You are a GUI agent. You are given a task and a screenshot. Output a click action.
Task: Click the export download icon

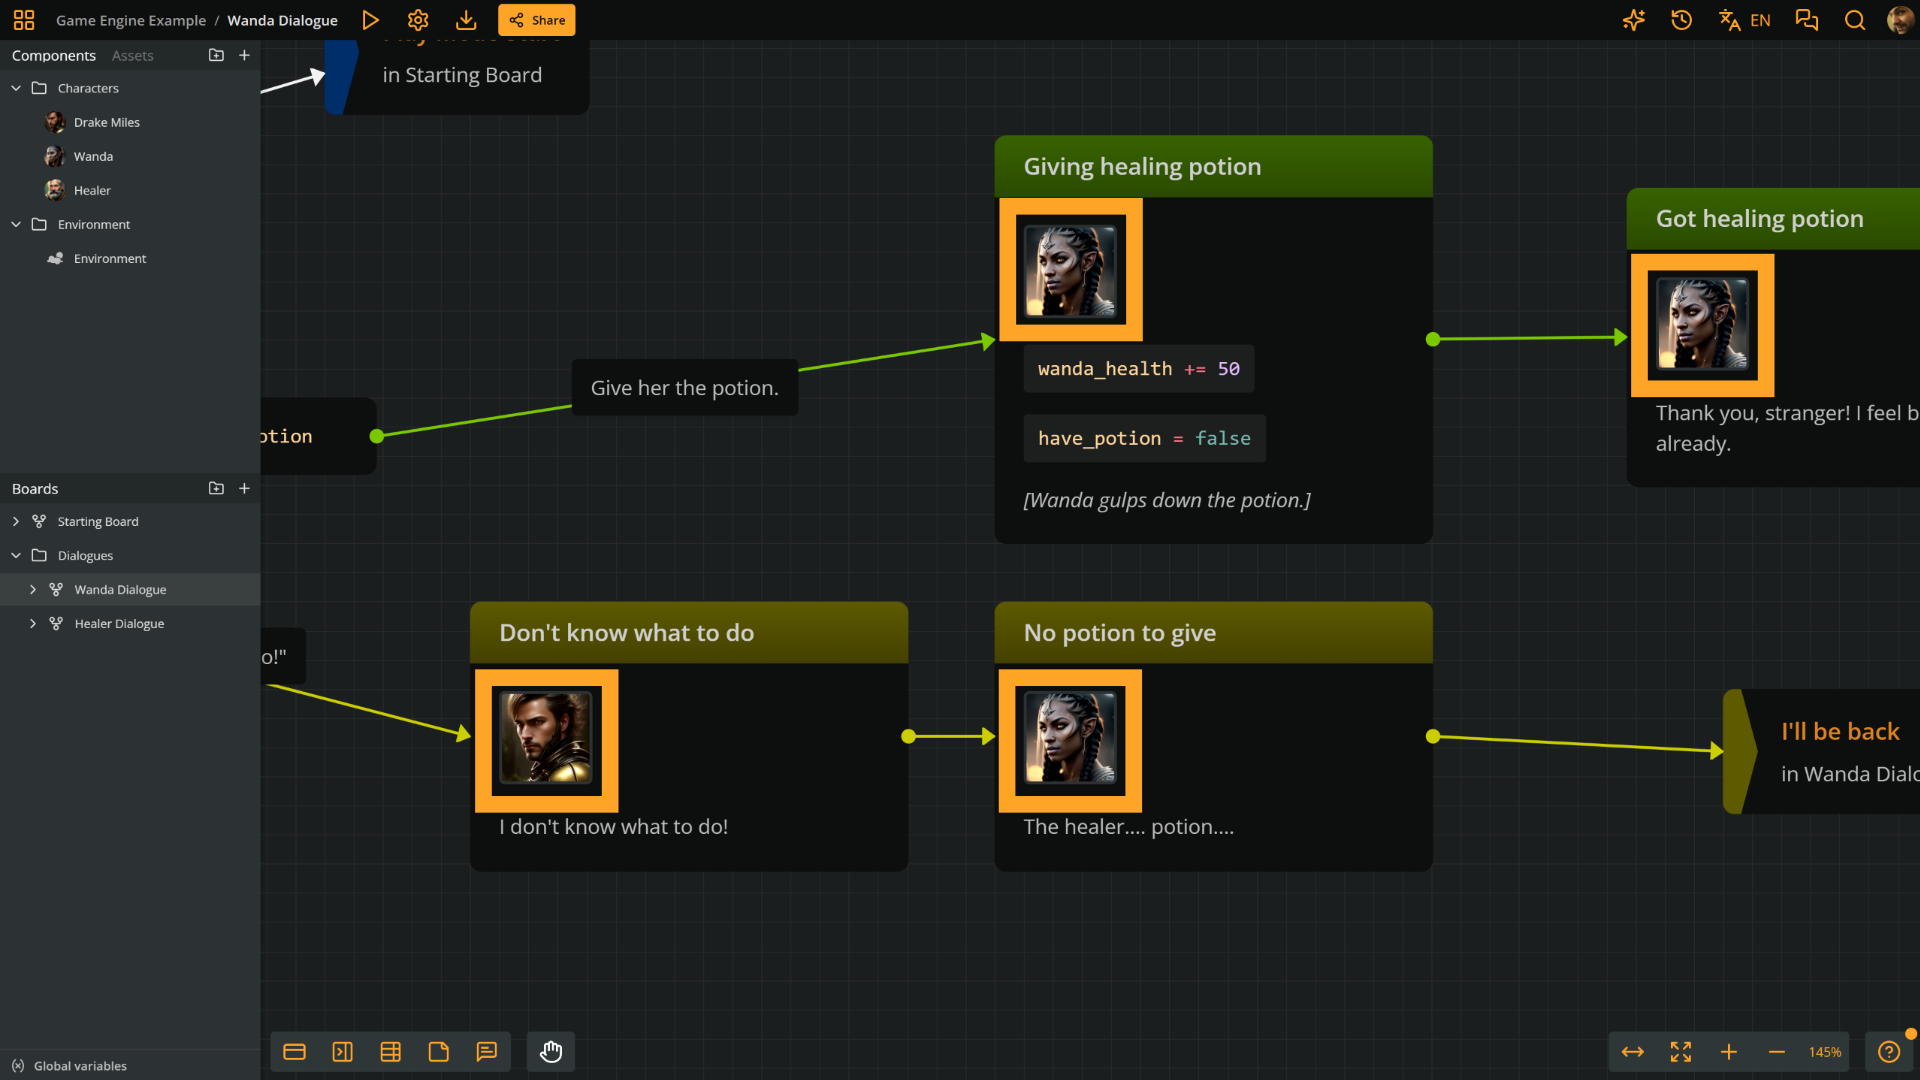(466, 20)
